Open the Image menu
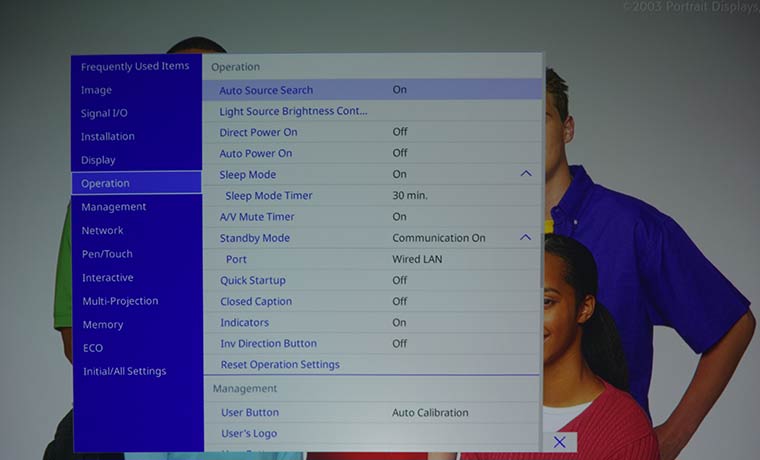Image resolution: width=760 pixels, height=460 pixels. 96,90
